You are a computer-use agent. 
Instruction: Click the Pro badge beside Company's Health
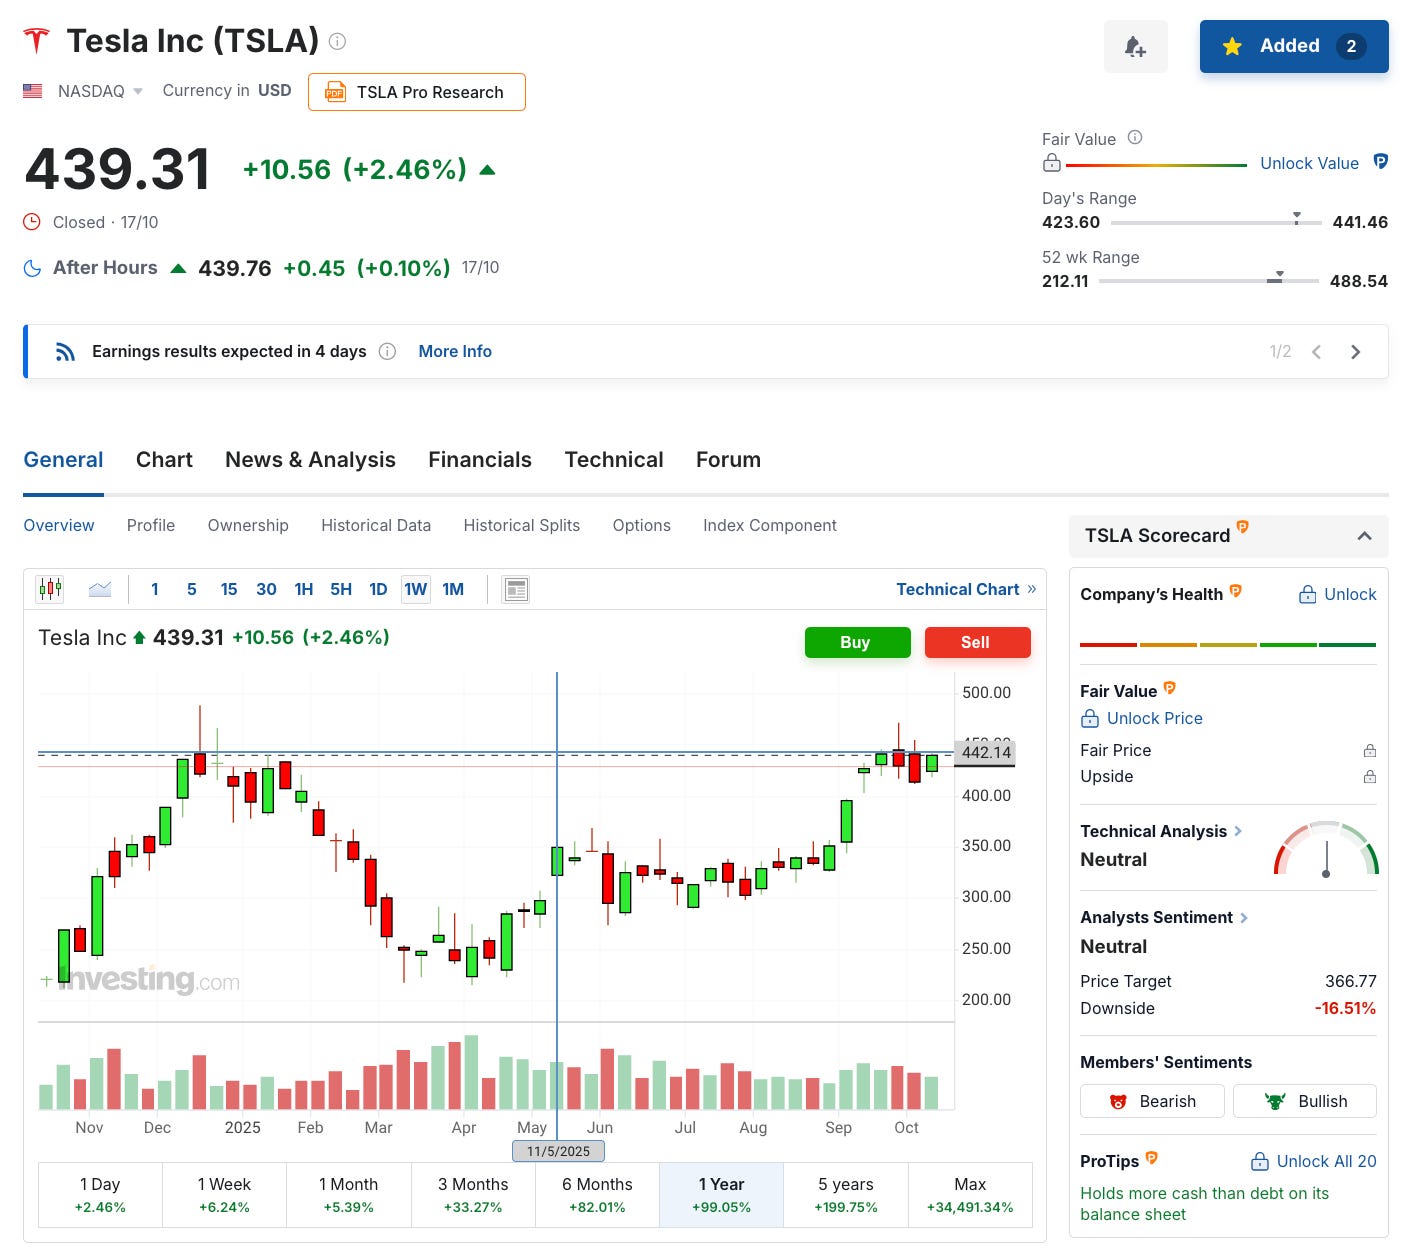[x=1236, y=591]
